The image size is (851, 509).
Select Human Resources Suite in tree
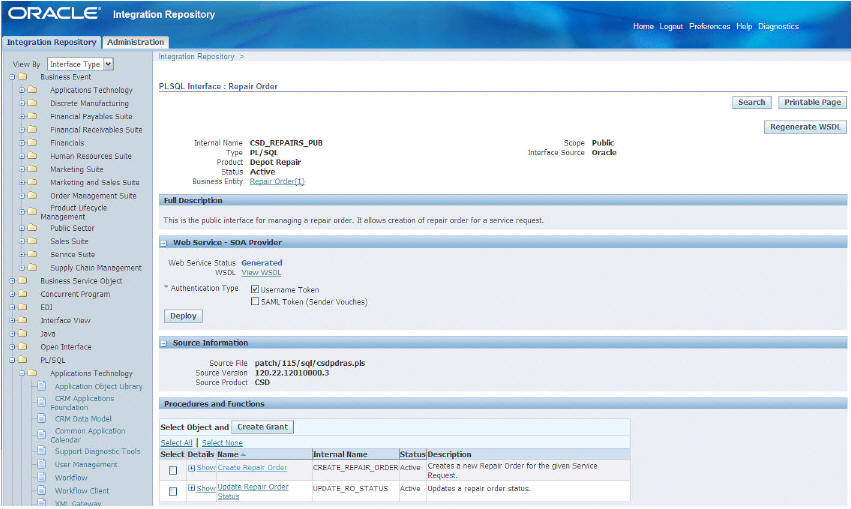pos(91,156)
